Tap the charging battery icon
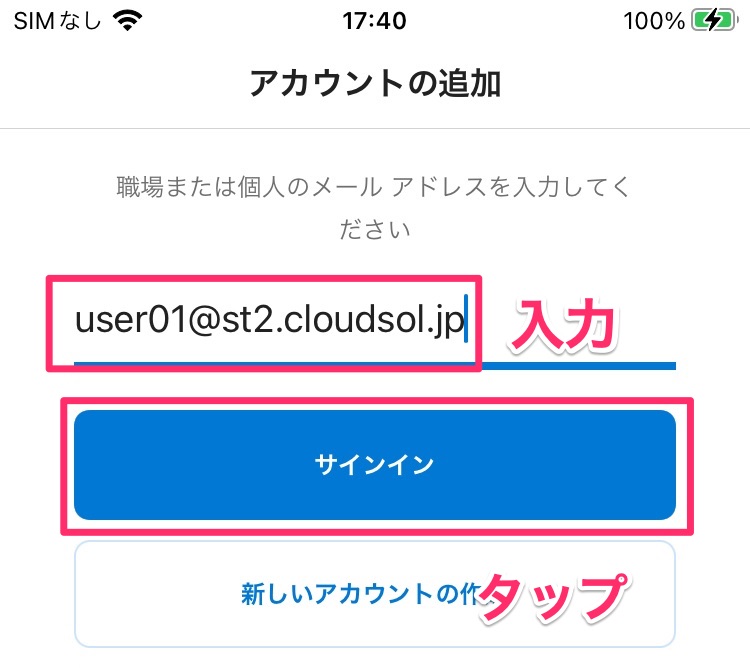The width and height of the screenshot is (750, 668). [x=715, y=21]
